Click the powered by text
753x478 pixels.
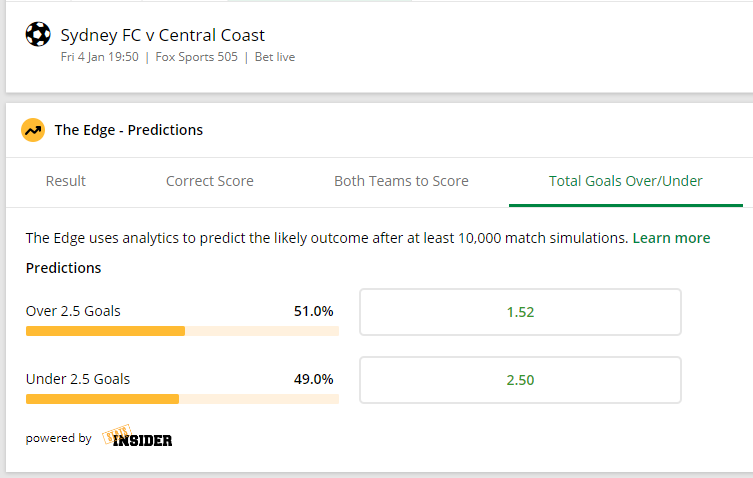(59, 438)
